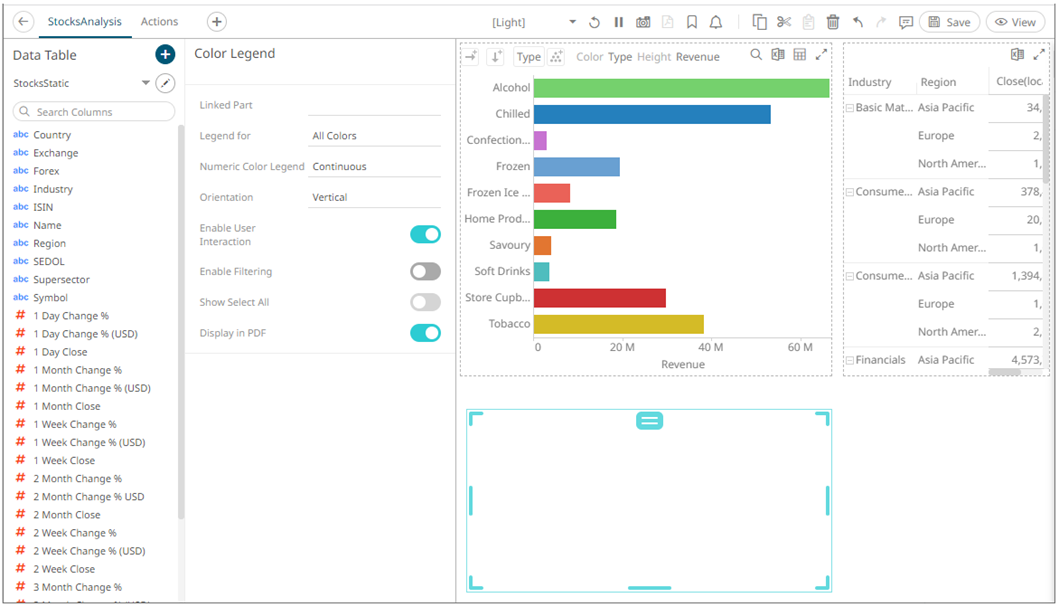Click in the Search Columns field

(x=95, y=112)
